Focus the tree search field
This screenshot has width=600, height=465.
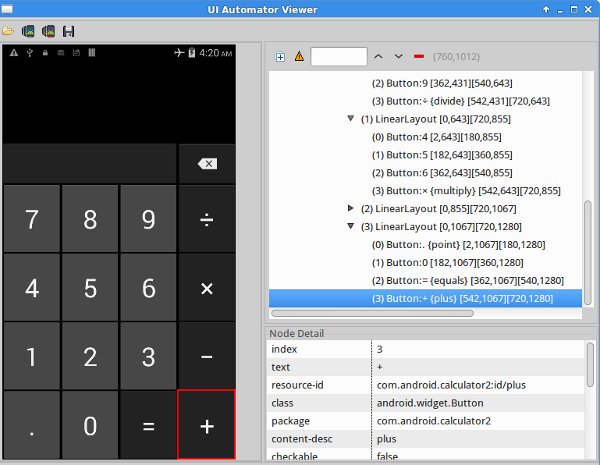pyautogui.click(x=339, y=57)
